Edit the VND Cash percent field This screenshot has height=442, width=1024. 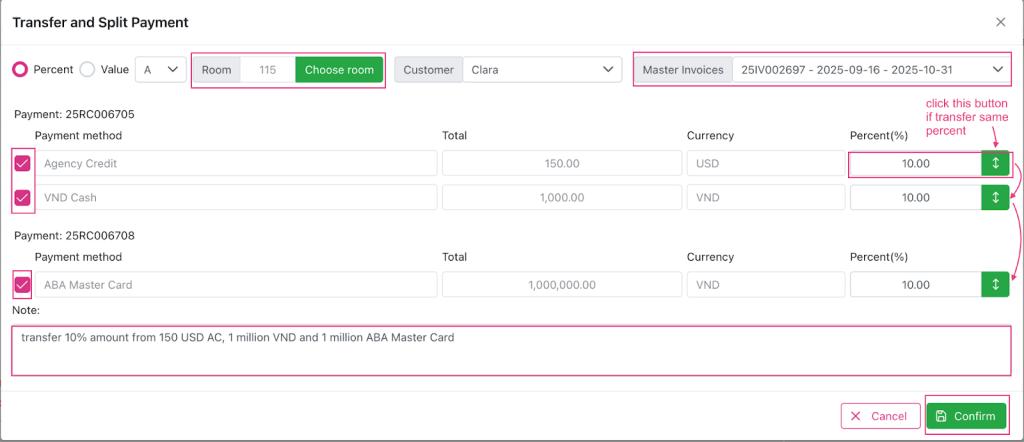tap(914, 197)
